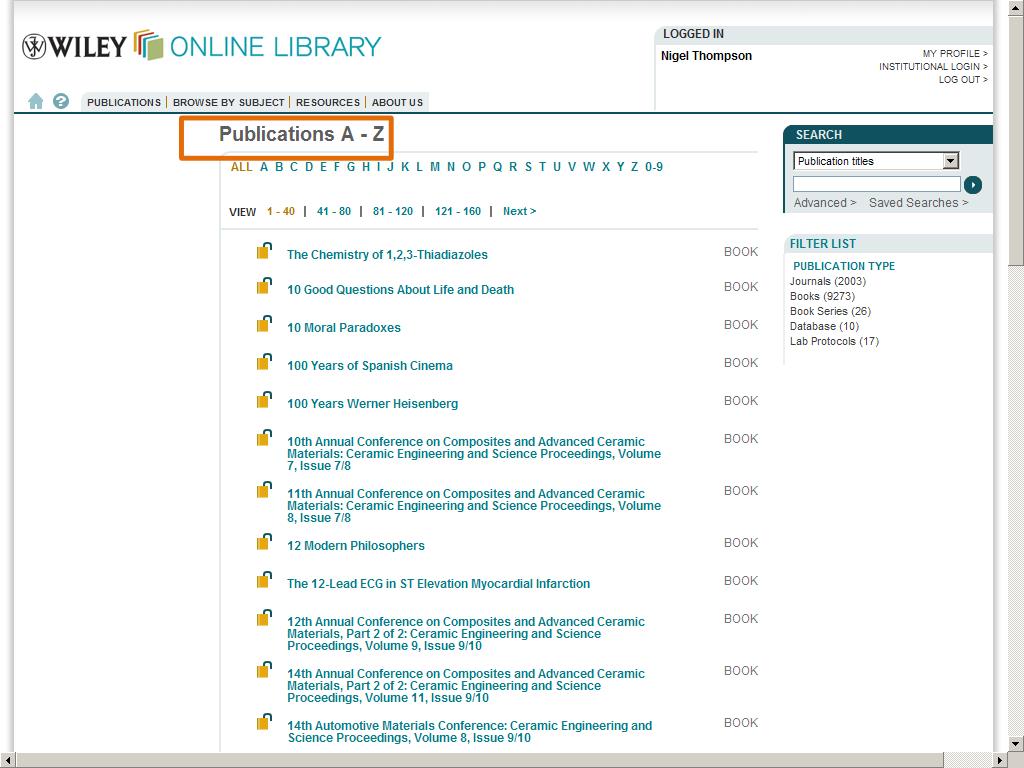
Task: Open Saved Searches
Action: (918, 203)
